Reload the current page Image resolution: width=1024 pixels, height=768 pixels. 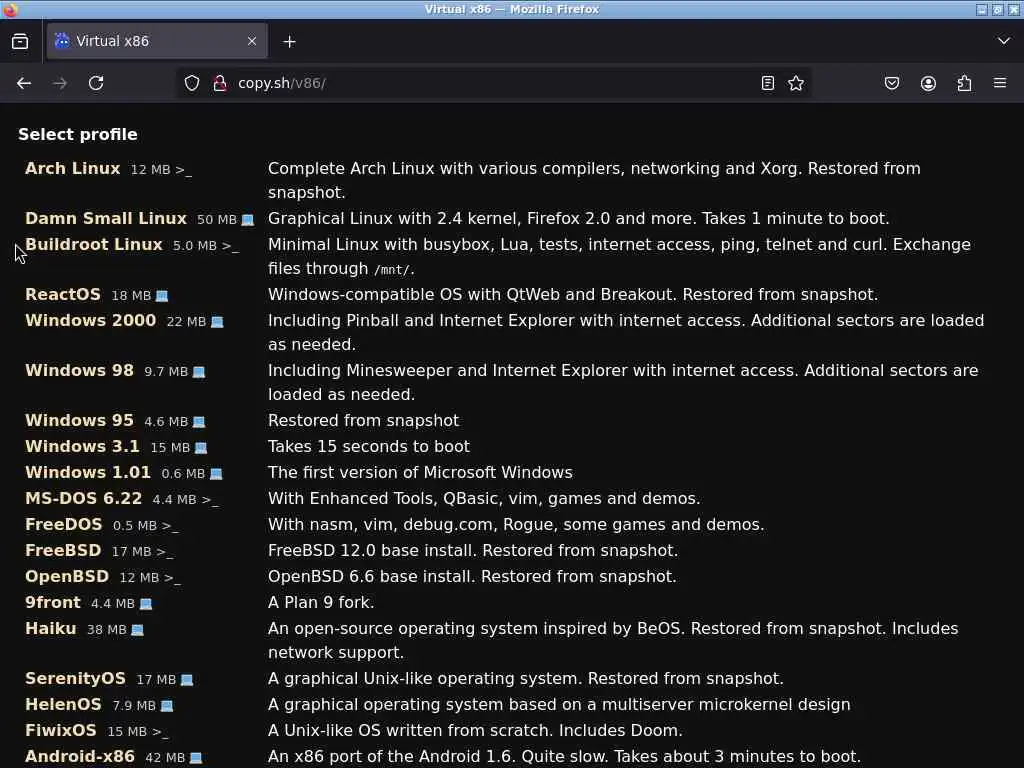coord(96,83)
